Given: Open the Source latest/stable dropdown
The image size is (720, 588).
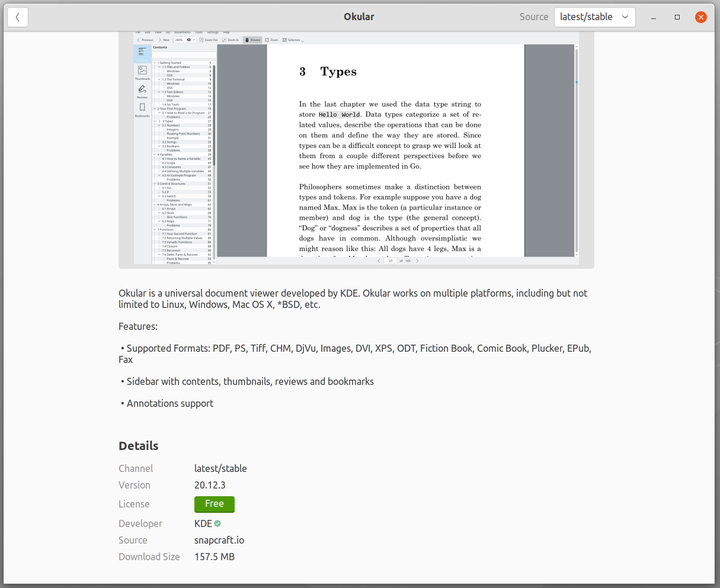Looking at the screenshot, I should click(595, 17).
